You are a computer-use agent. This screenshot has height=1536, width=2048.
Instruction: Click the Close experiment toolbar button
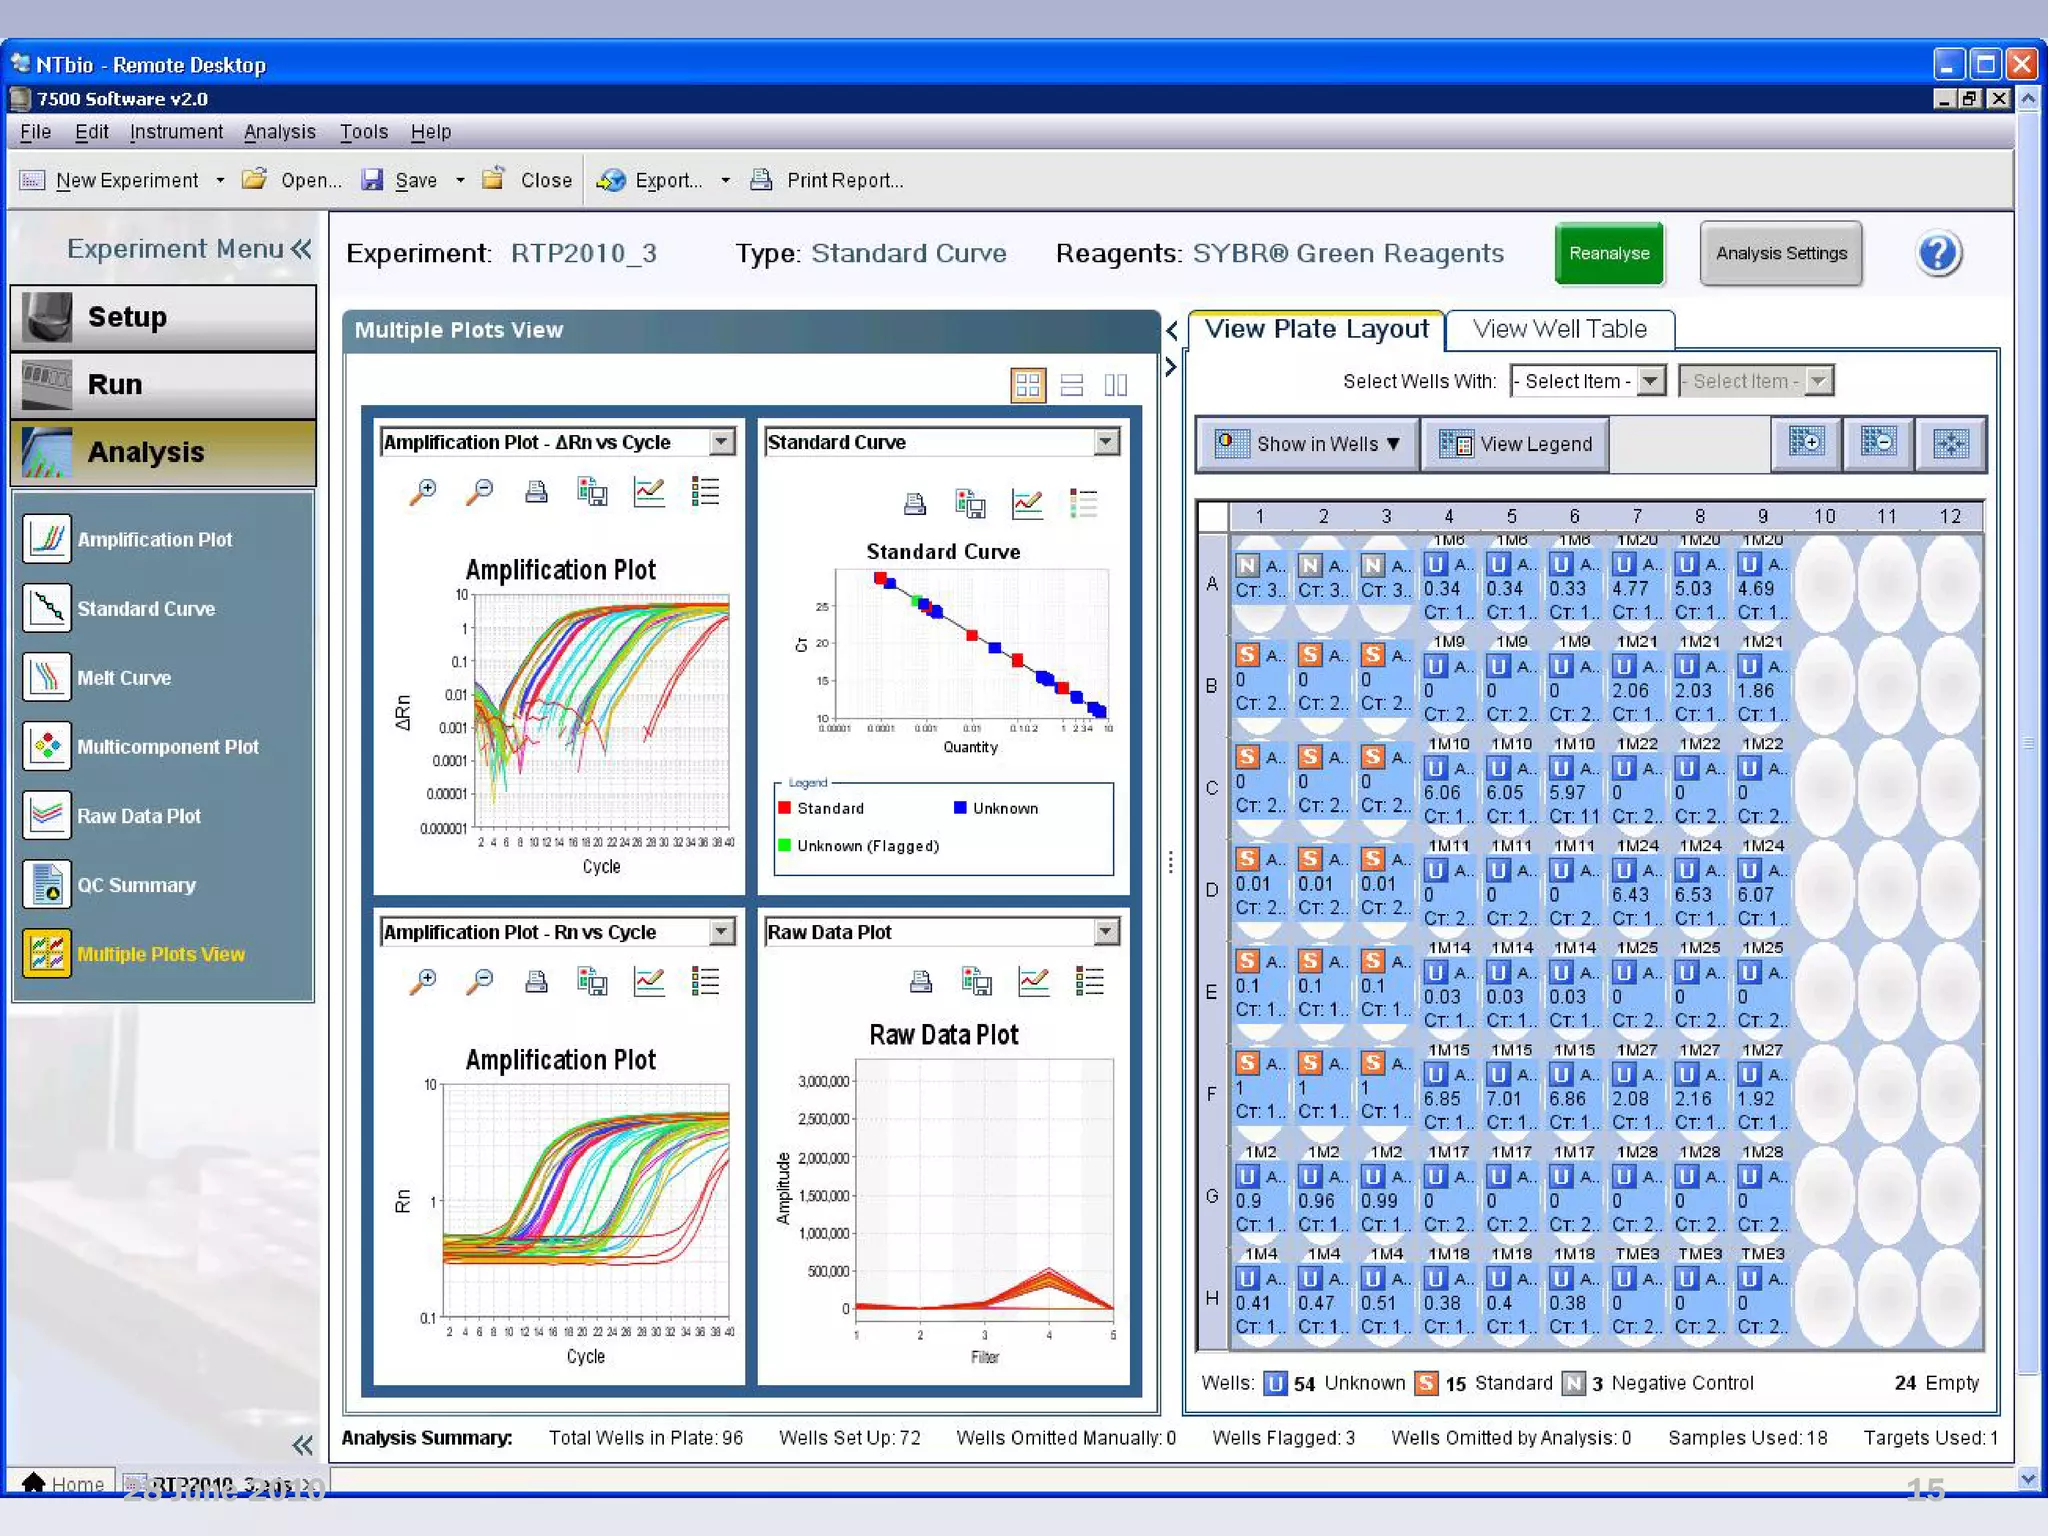point(527,180)
